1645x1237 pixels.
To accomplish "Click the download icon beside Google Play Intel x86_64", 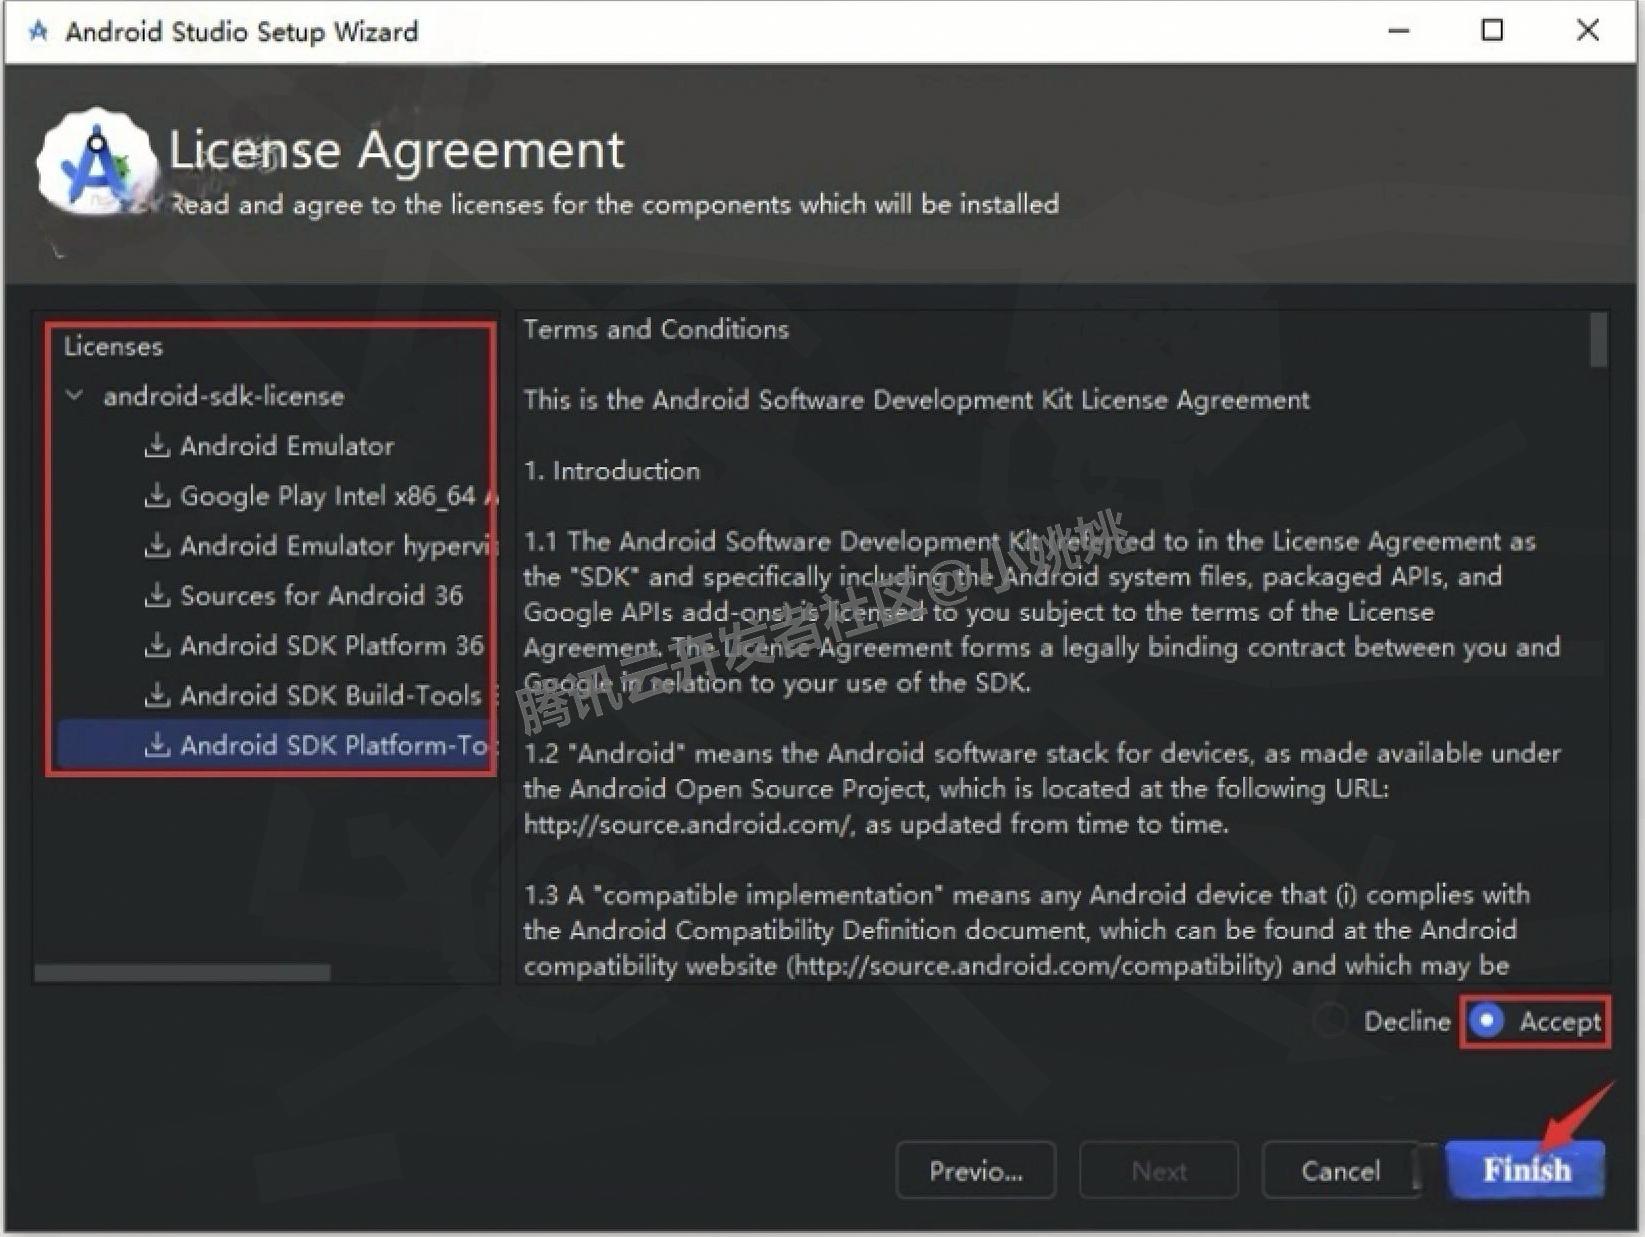I will [x=157, y=495].
